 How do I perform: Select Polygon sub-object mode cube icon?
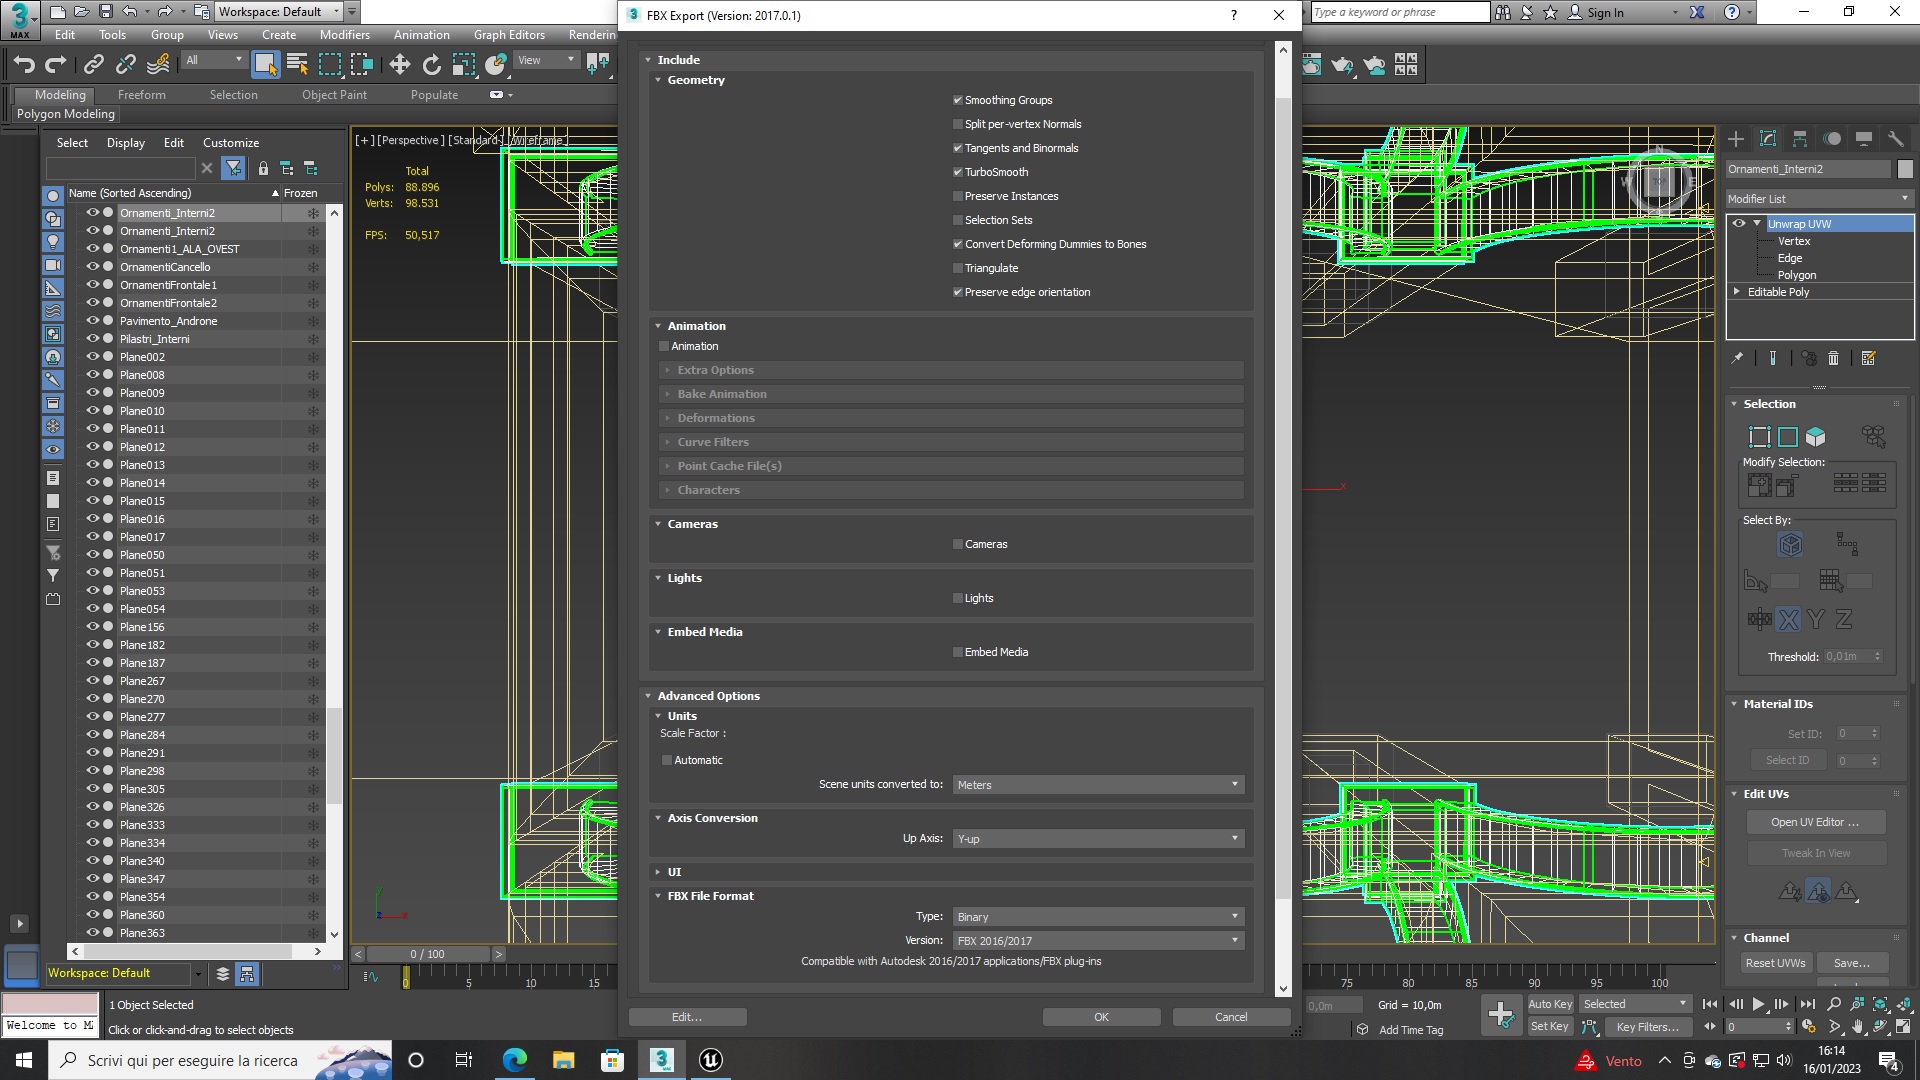pos(1815,437)
